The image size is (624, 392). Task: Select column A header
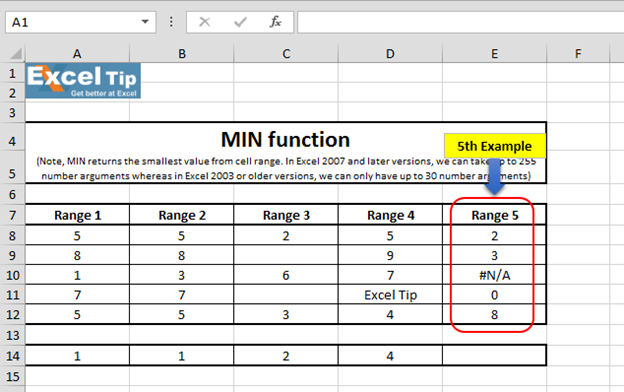pyautogui.click(x=77, y=54)
